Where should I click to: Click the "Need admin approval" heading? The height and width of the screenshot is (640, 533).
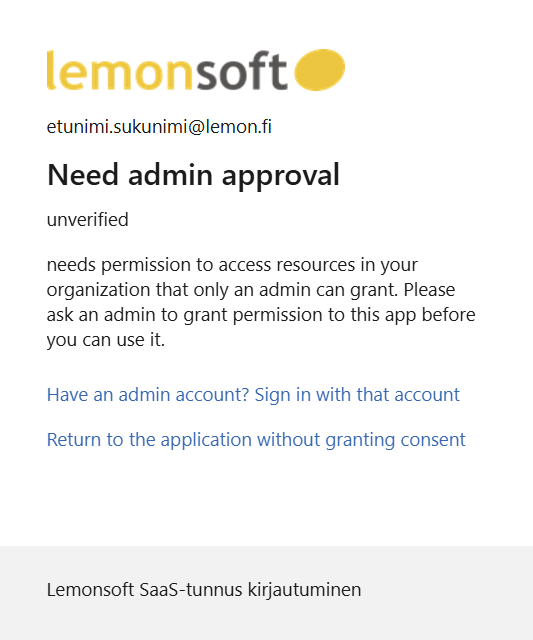coord(193,175)
